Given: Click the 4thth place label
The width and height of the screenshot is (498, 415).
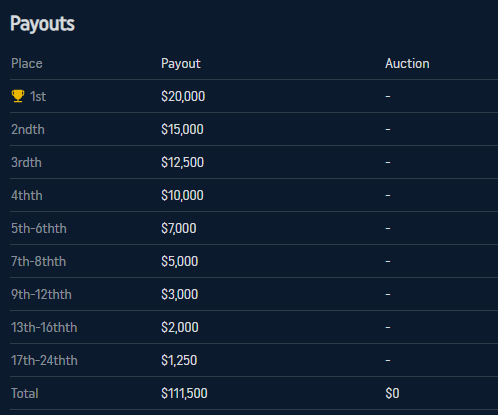Looking at the screenshot, I should [27, 195].
